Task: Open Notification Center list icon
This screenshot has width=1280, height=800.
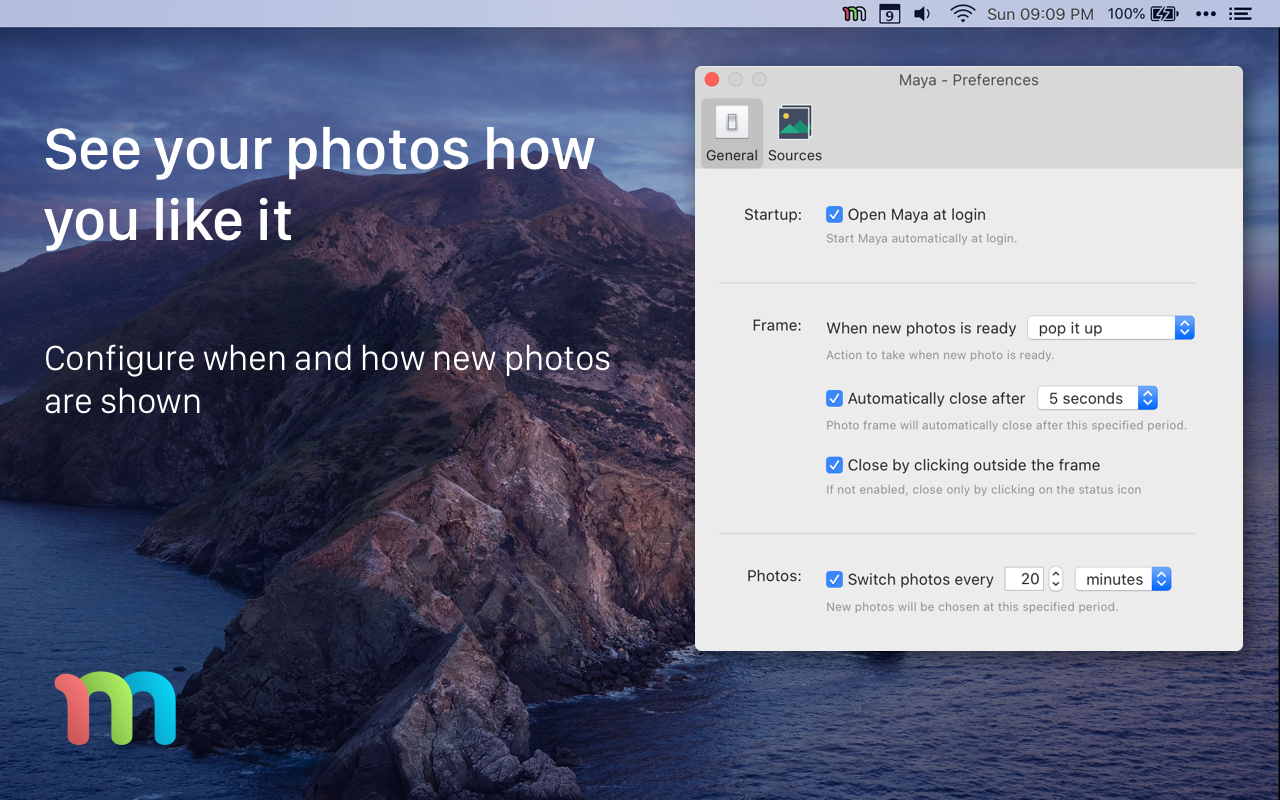Action: pyautogui.click(x=1240, y=14)
